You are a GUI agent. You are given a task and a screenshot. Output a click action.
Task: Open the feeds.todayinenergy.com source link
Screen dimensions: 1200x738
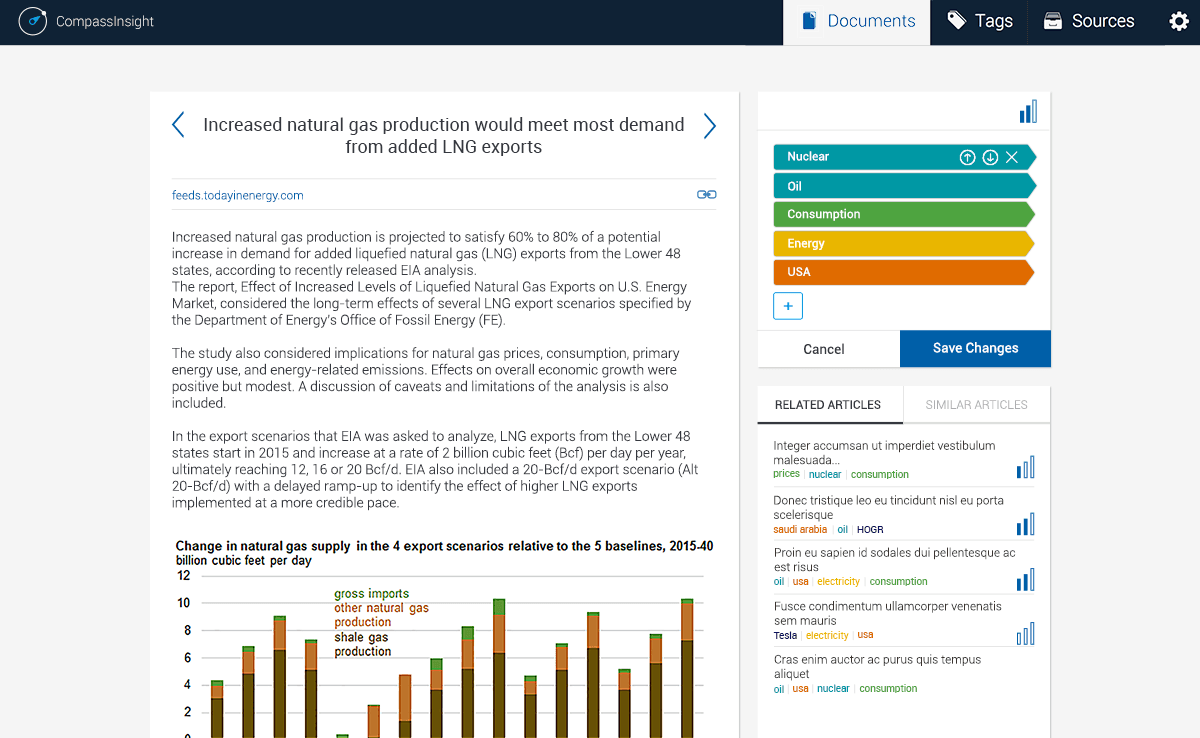point(238,196)
